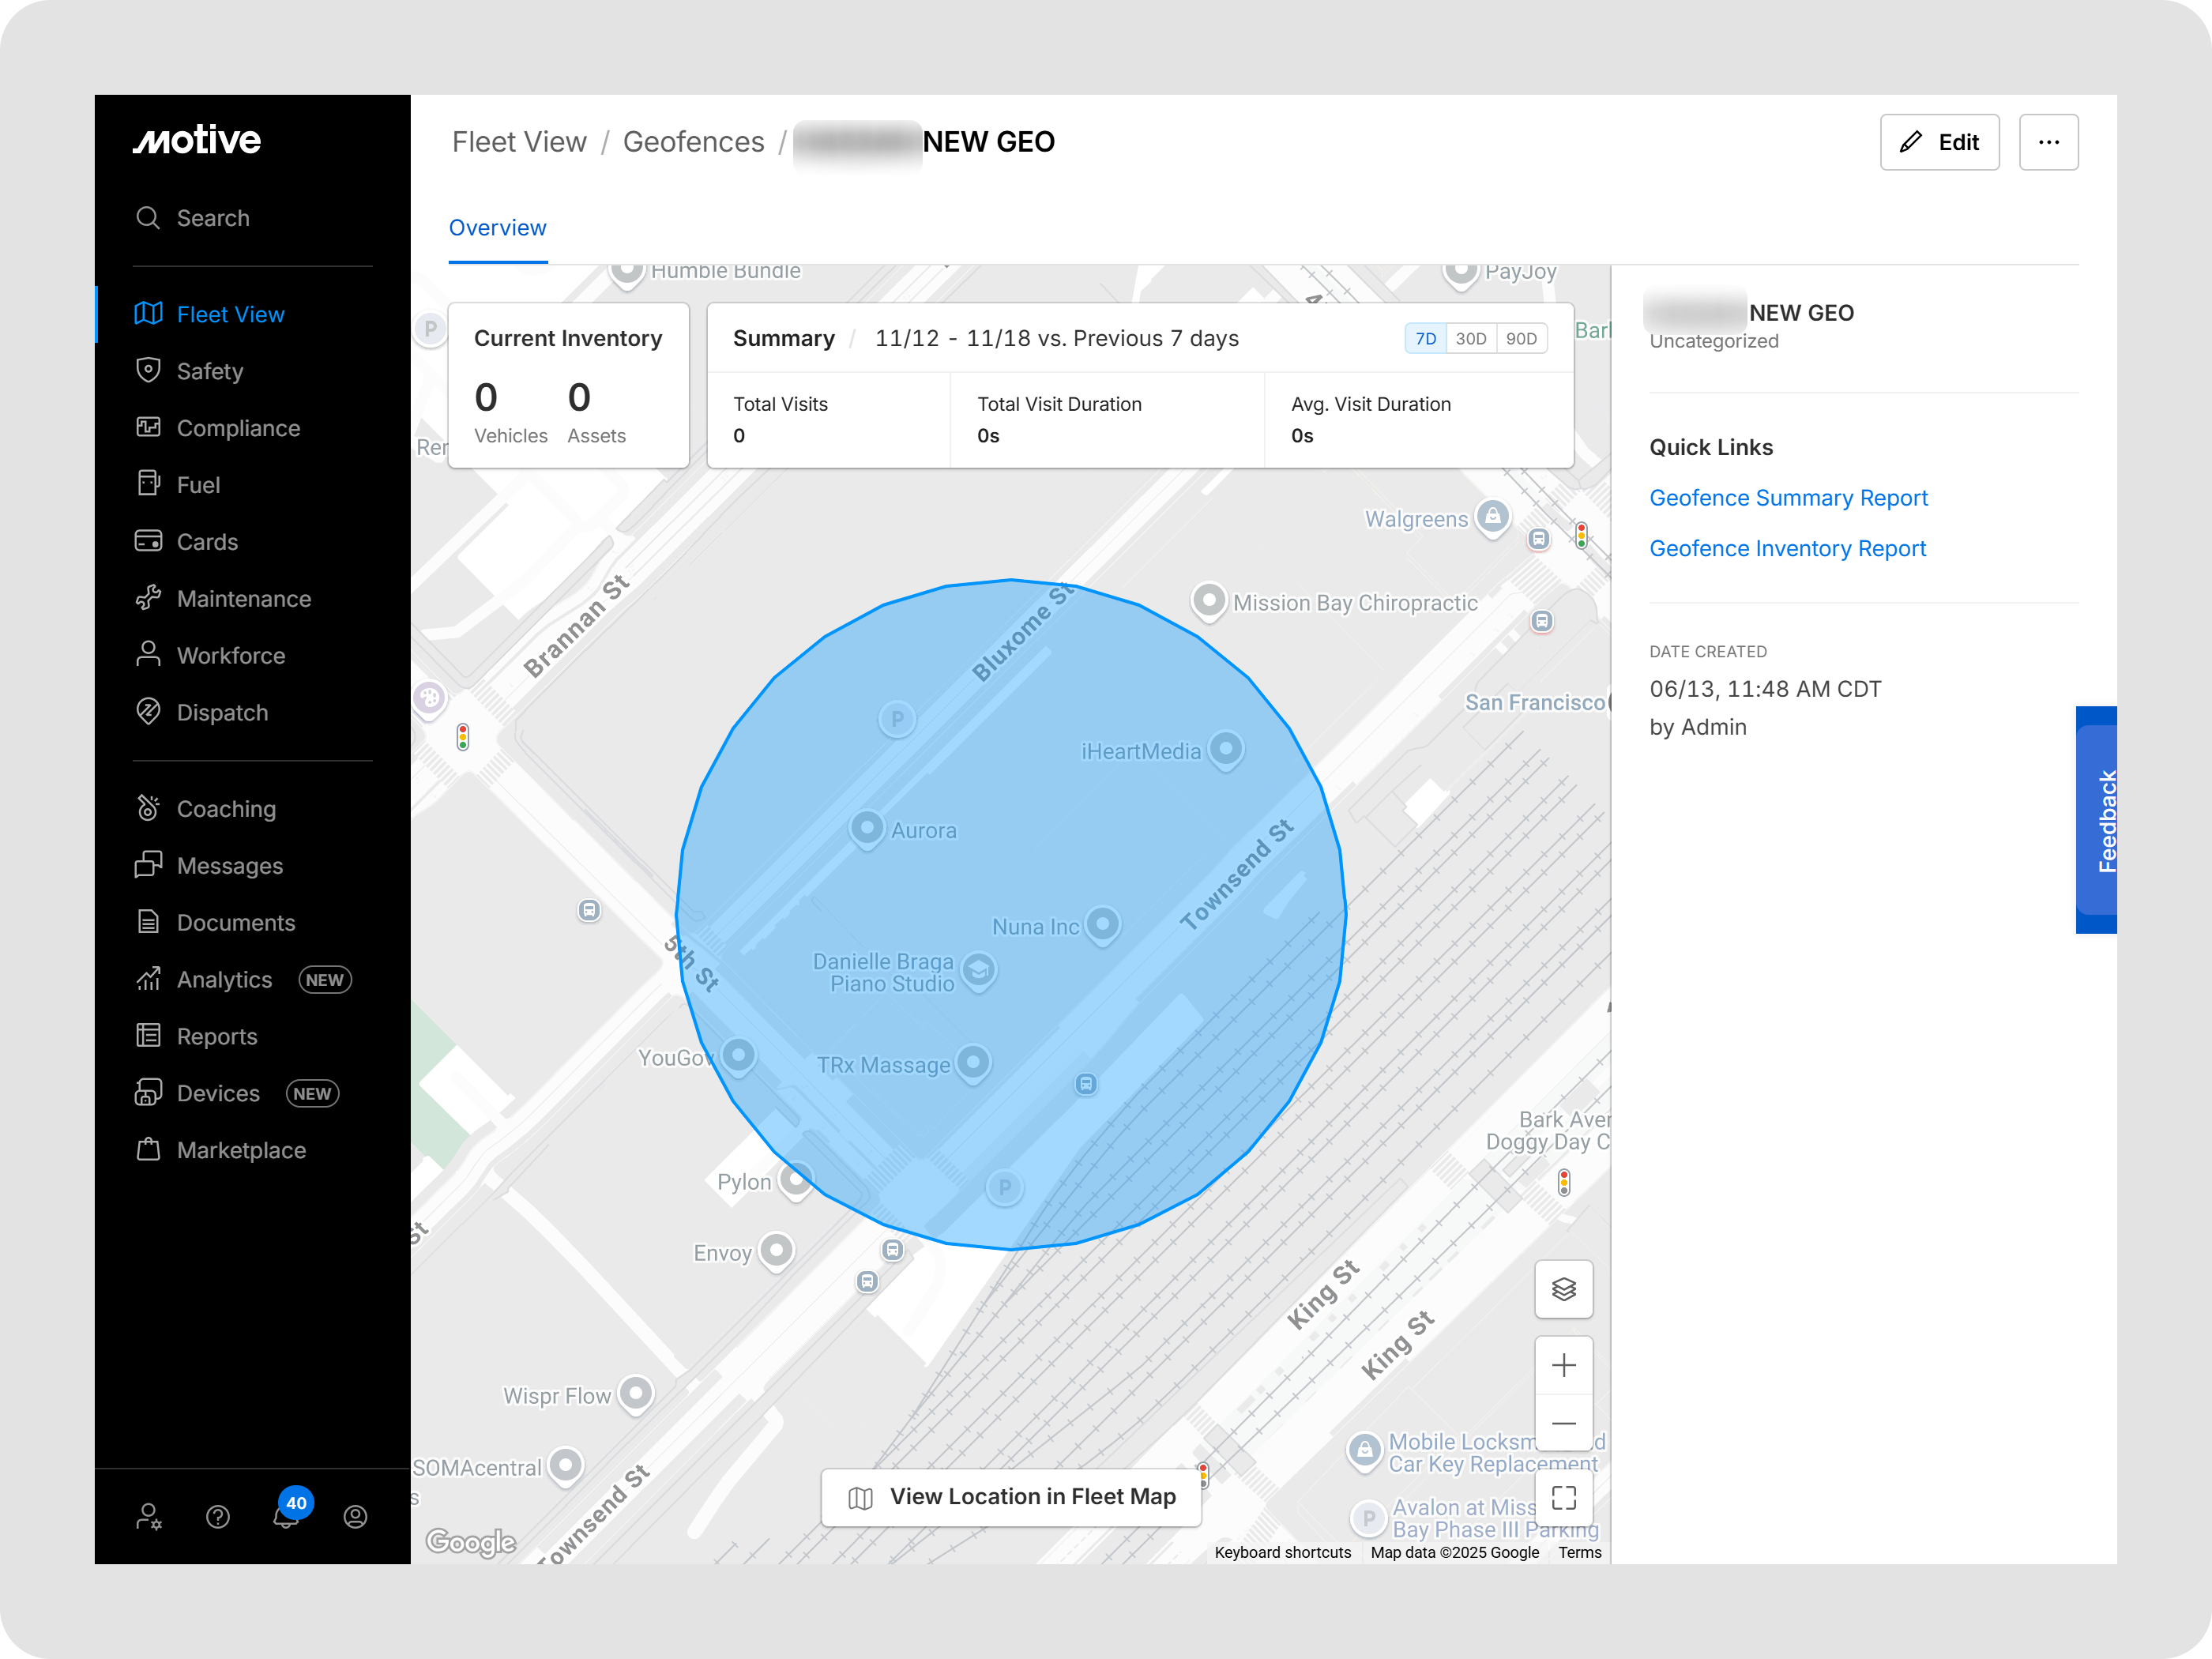
Task: Open the map layers icon
Action: pyautogui.click(x=1563, y=1289)
